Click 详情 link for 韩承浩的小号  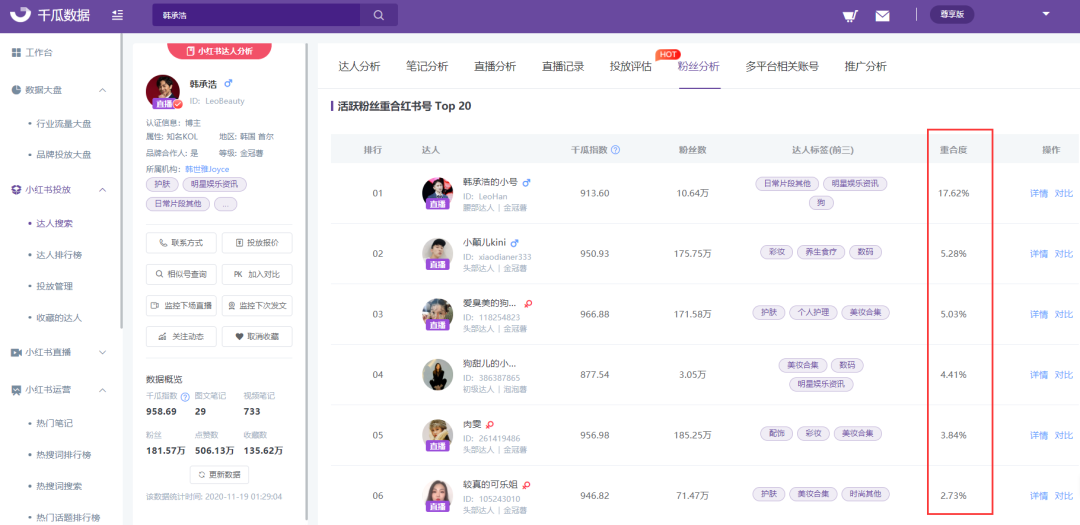click(x=1039, y=193)
